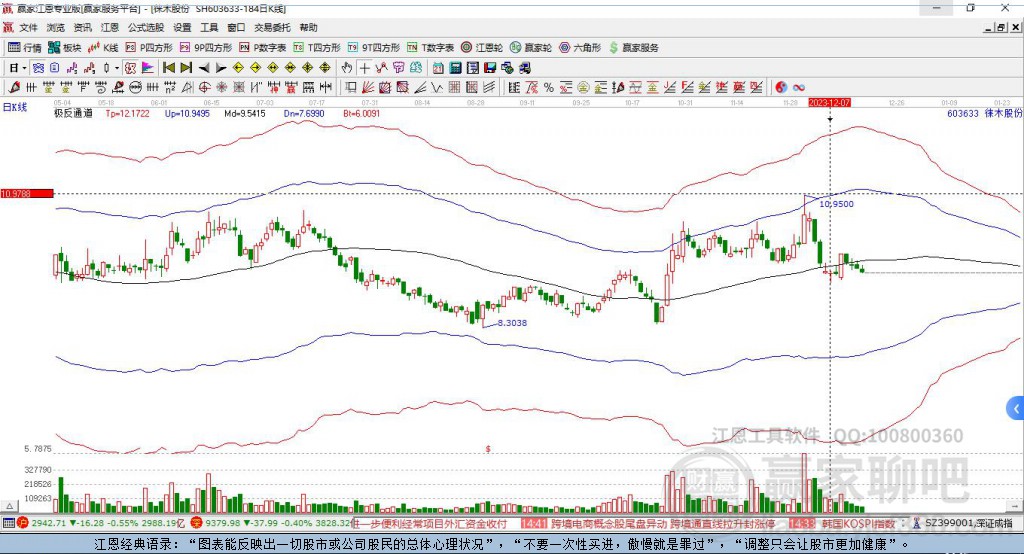Select the V-shaped zigzag line tool
This screenshot has width=1024, height=554.
[436, 88]
